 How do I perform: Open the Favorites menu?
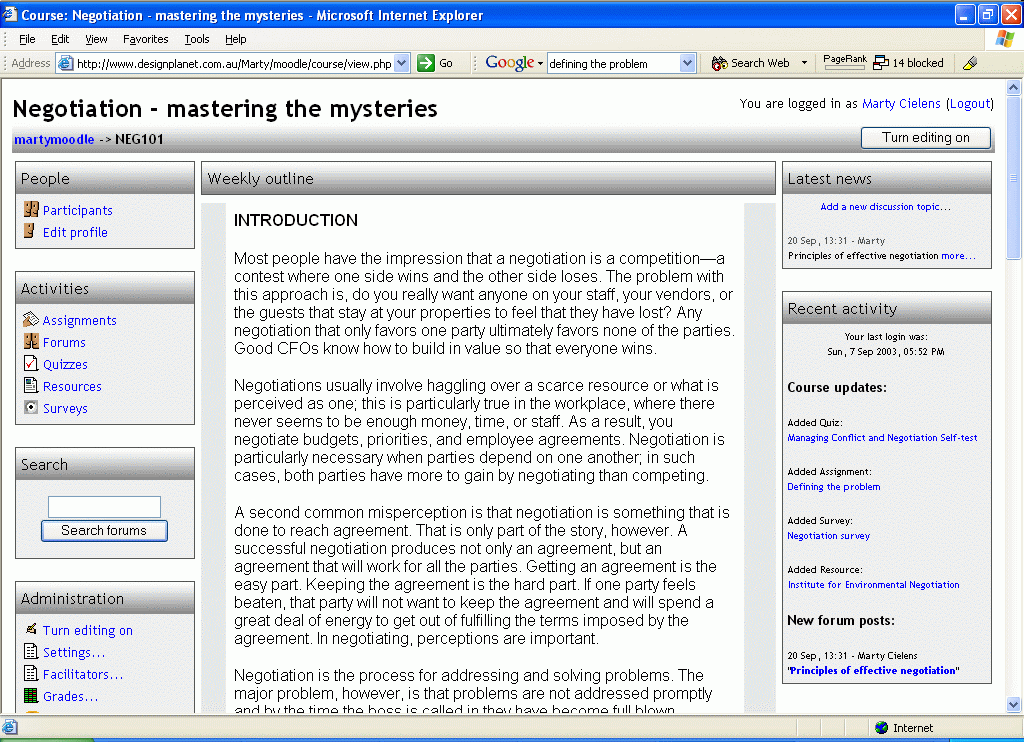[x=145, y=39]
